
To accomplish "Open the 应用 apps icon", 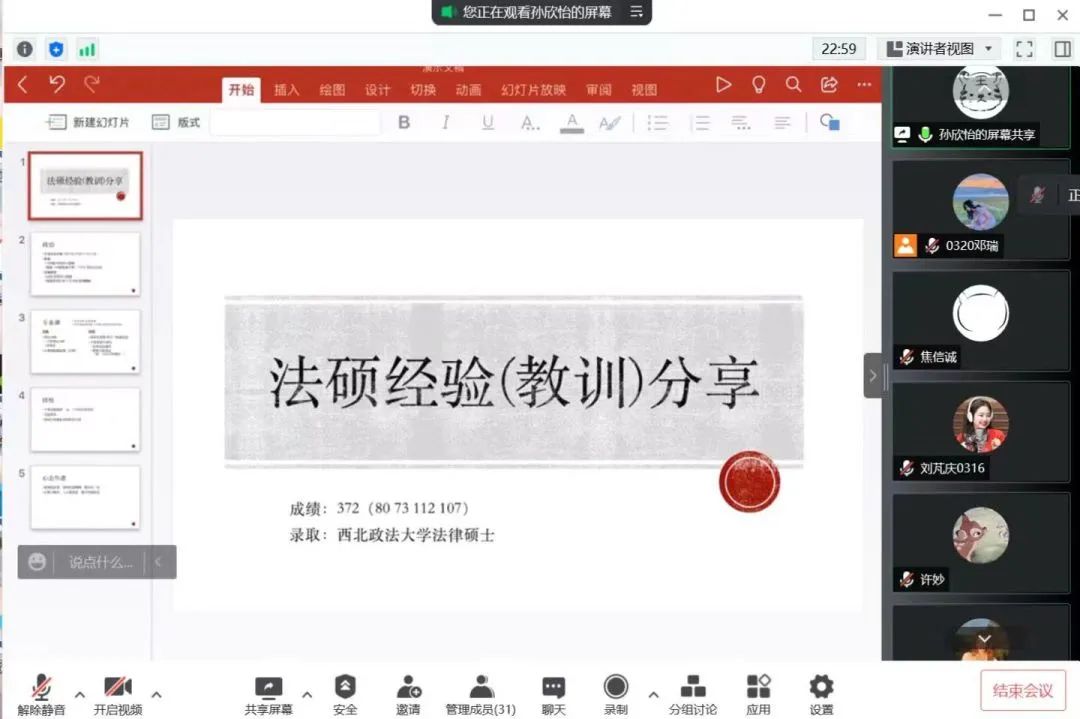I will pos(758,687).
